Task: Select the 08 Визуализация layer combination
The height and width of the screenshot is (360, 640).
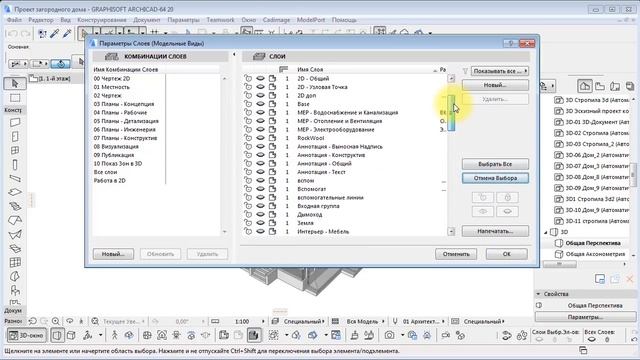Action: [116, 147]
